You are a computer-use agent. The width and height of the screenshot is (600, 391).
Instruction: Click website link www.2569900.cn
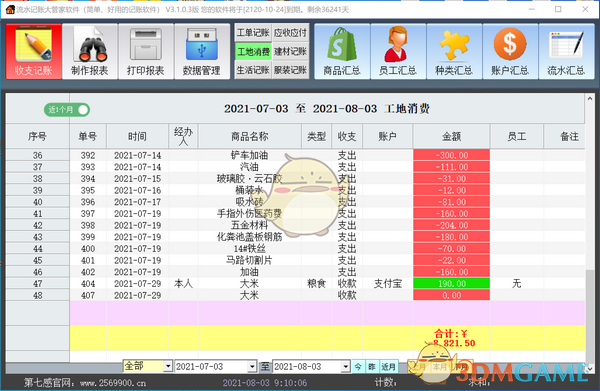112,383
